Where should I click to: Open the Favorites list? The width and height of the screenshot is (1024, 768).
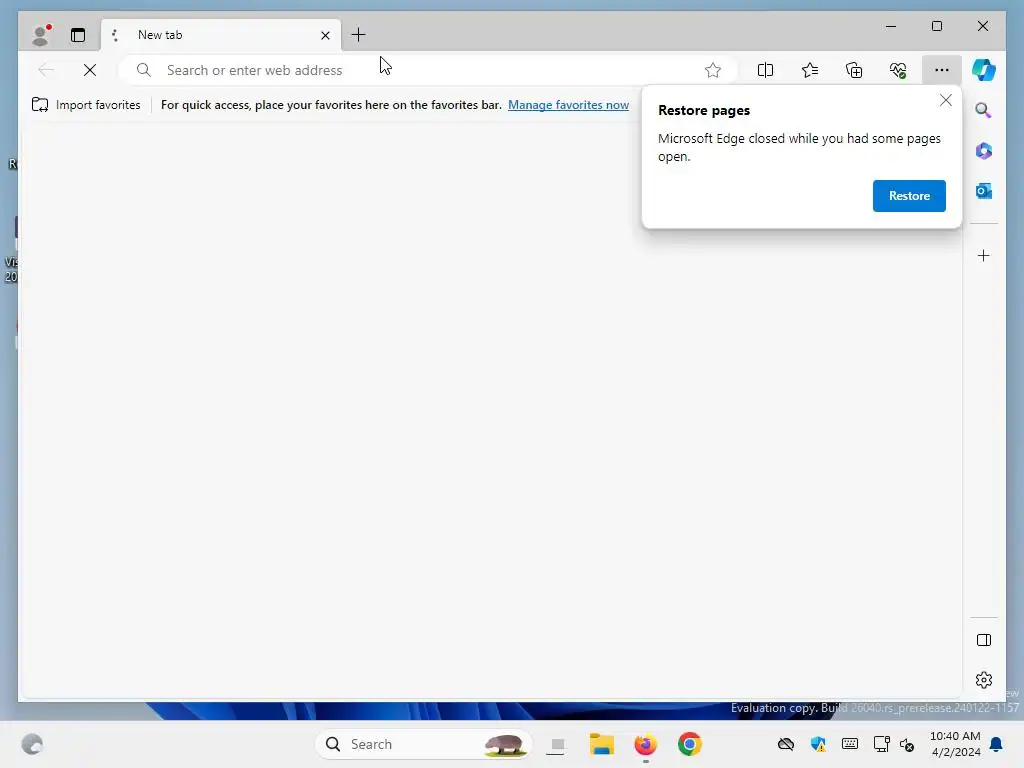810,70
